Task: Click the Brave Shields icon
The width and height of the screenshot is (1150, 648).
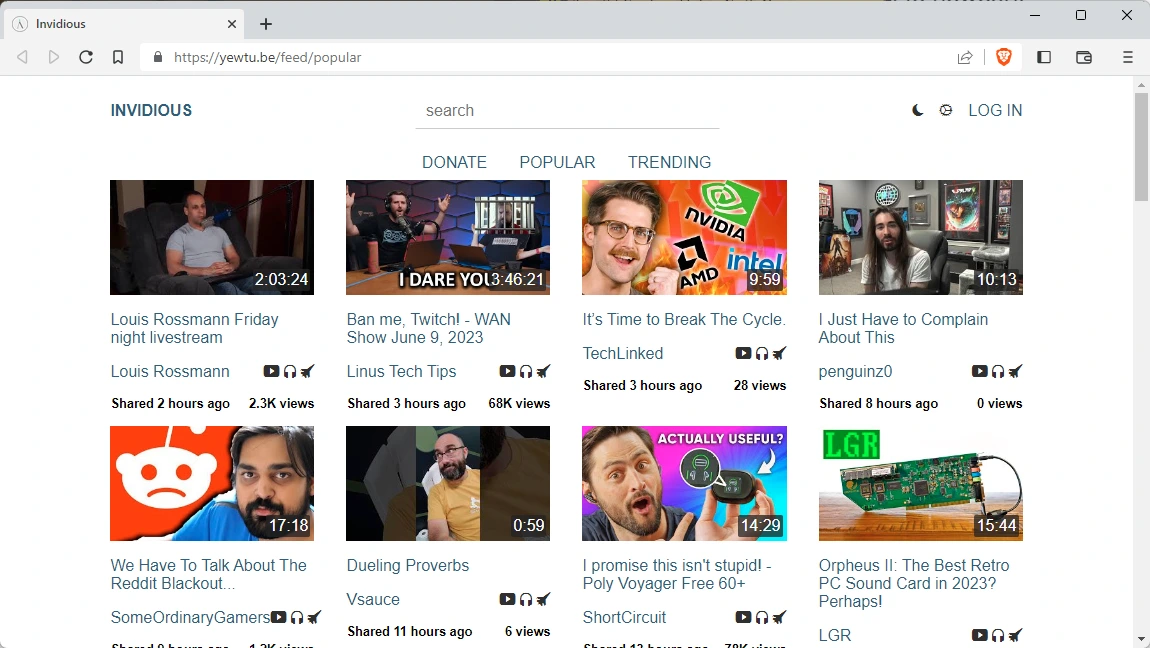Action: pos(1004,58)
